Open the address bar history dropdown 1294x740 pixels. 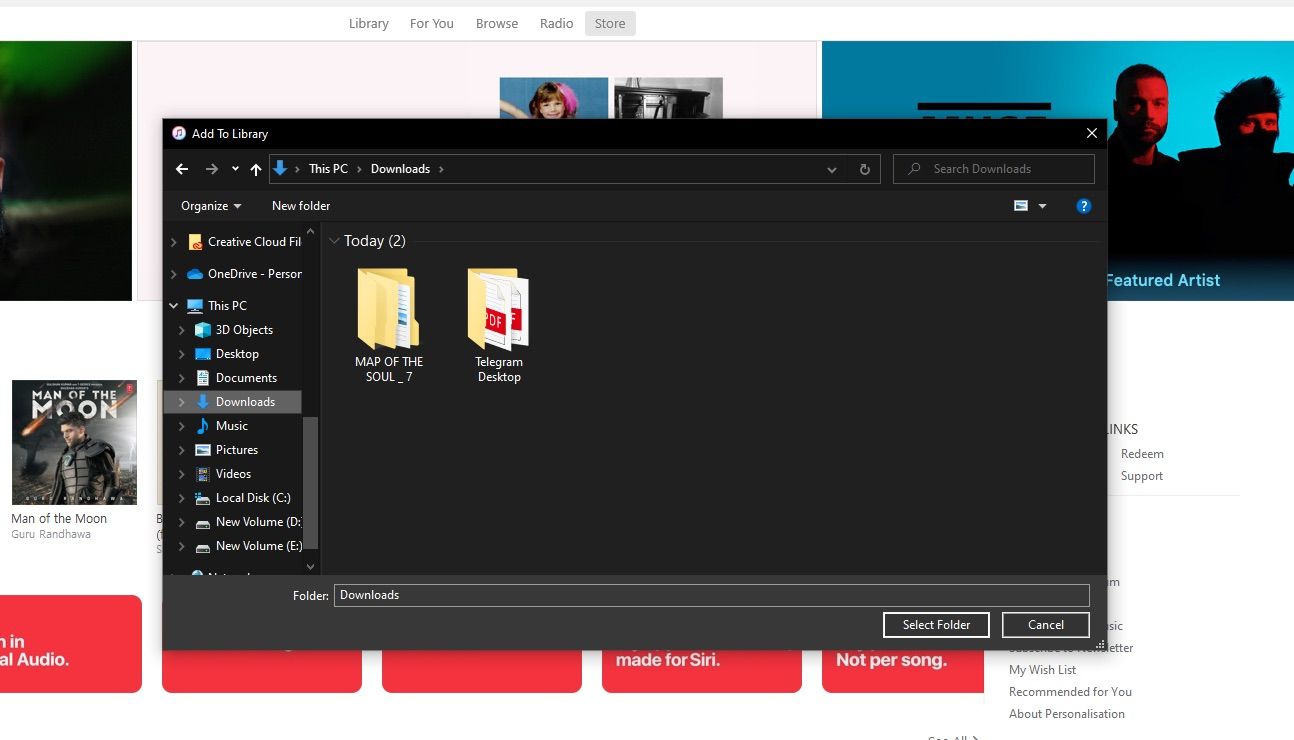pyautogui.click(x=831, y=168)
